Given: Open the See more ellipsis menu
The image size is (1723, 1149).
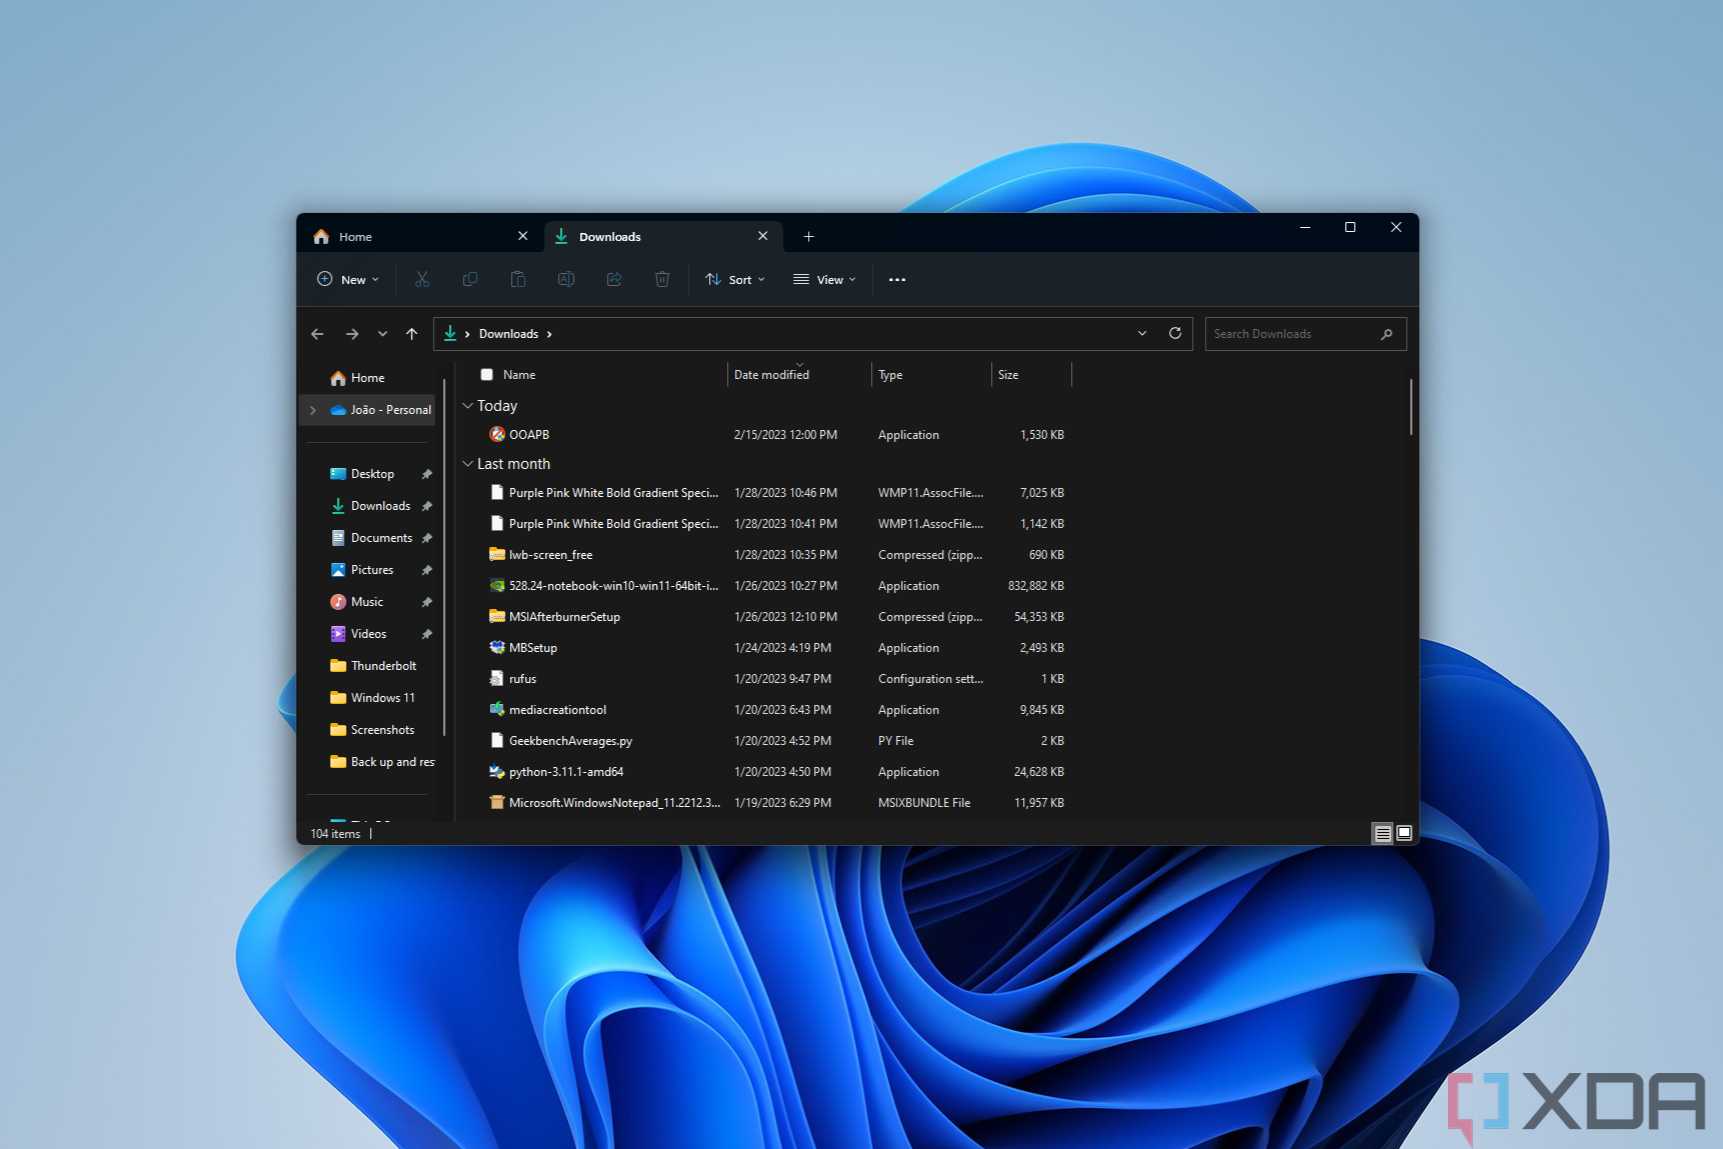Looking at the screenshot, I should 897,280.
